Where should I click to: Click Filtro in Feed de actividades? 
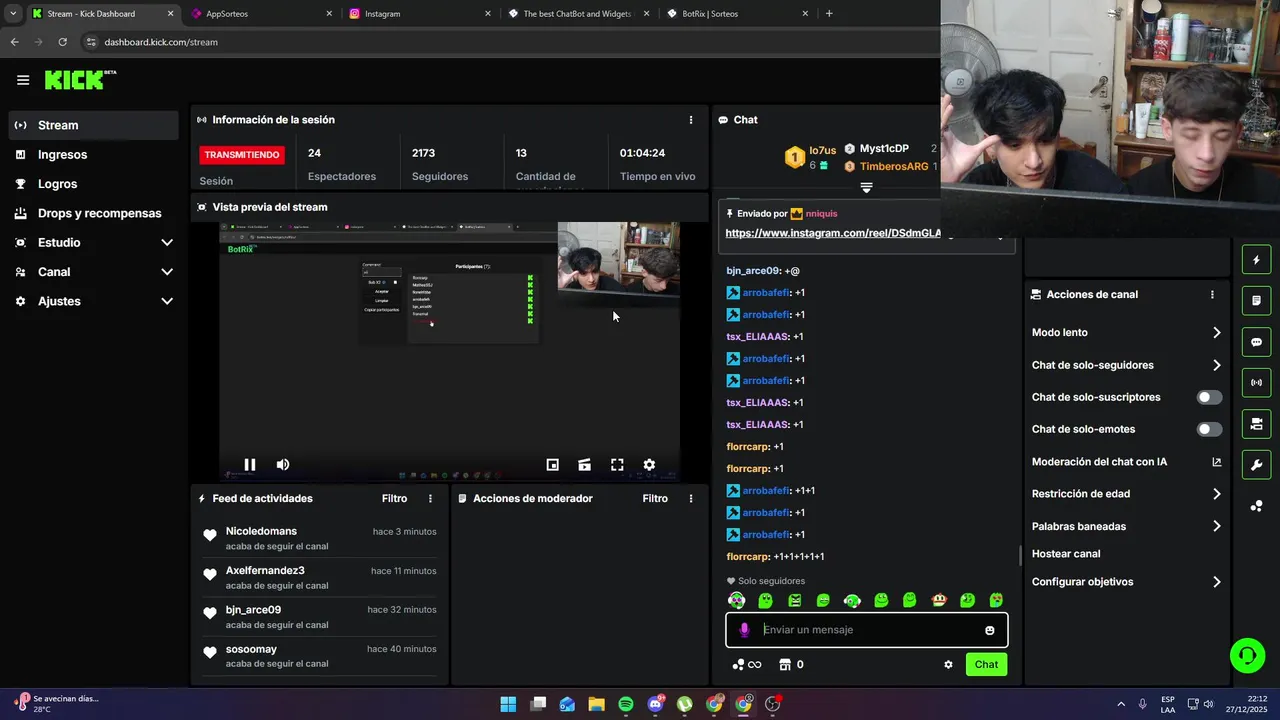pos(394,498)
